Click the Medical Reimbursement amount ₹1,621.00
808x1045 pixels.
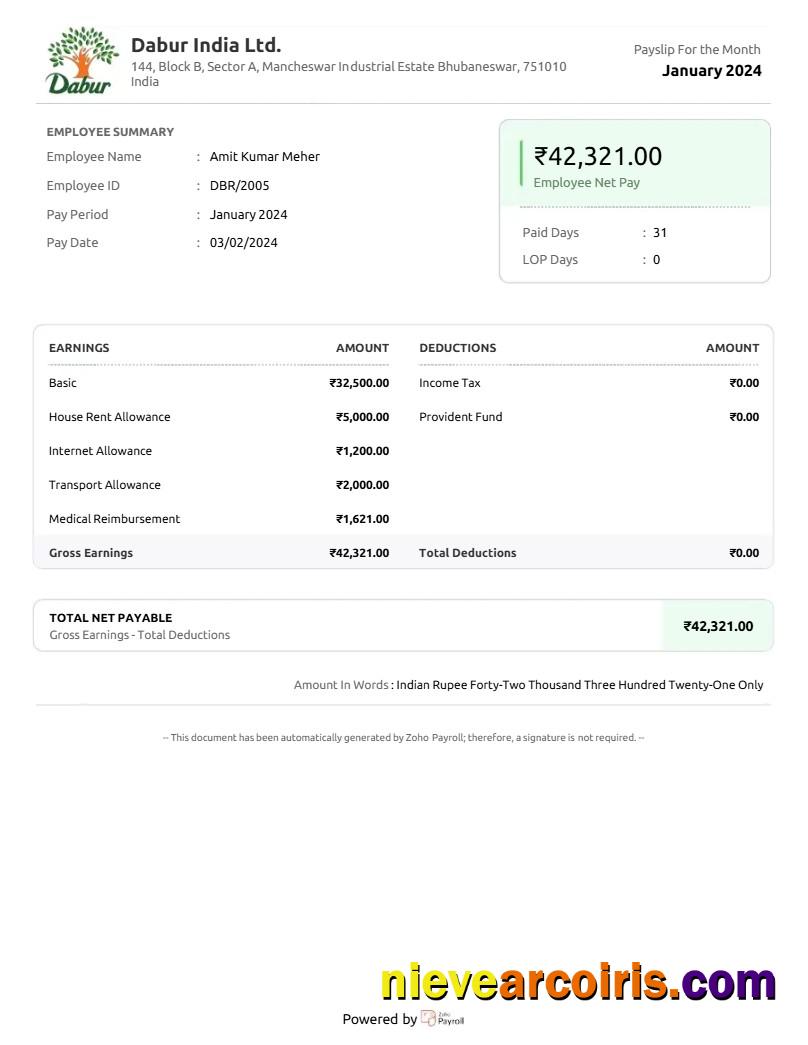point(362,519)
